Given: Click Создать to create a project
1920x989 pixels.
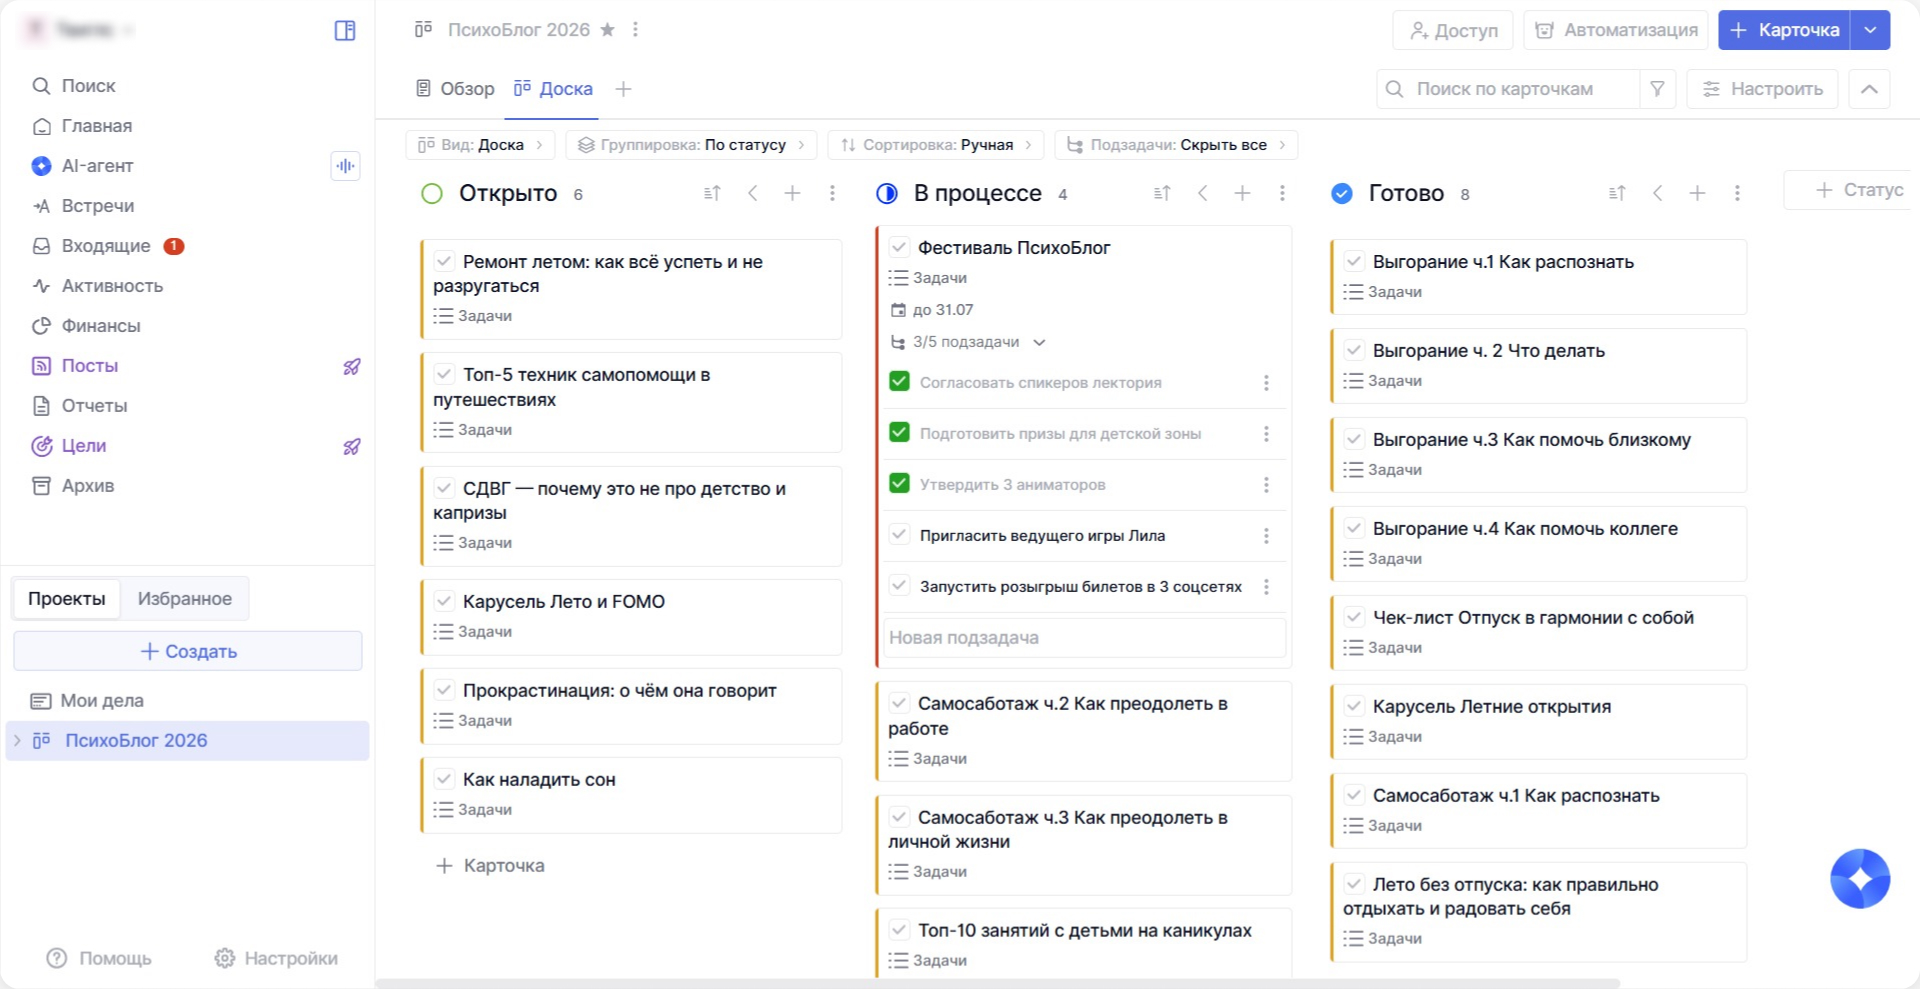Looking at the screenshot, I should coord(188,651).
